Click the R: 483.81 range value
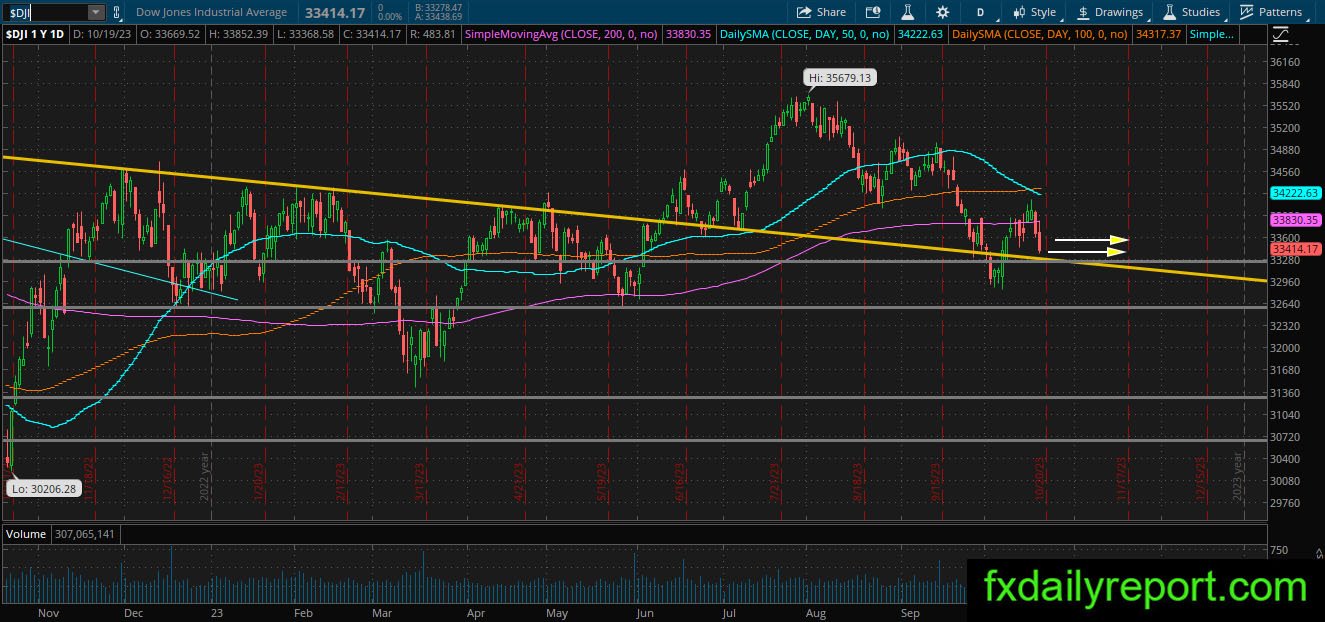1325x622 pixels. tap(432, 34)
